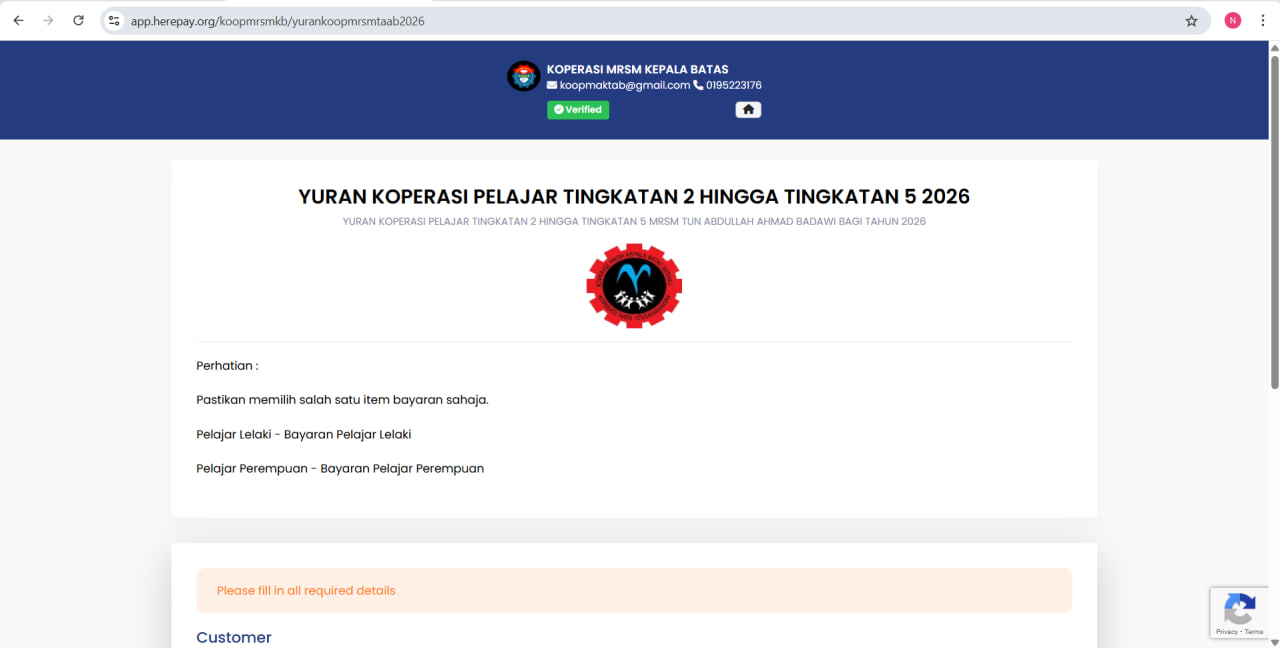Reload the page with the refresh icon
The height and width of the screenshot is (648, 1280).
click(78, 20)
